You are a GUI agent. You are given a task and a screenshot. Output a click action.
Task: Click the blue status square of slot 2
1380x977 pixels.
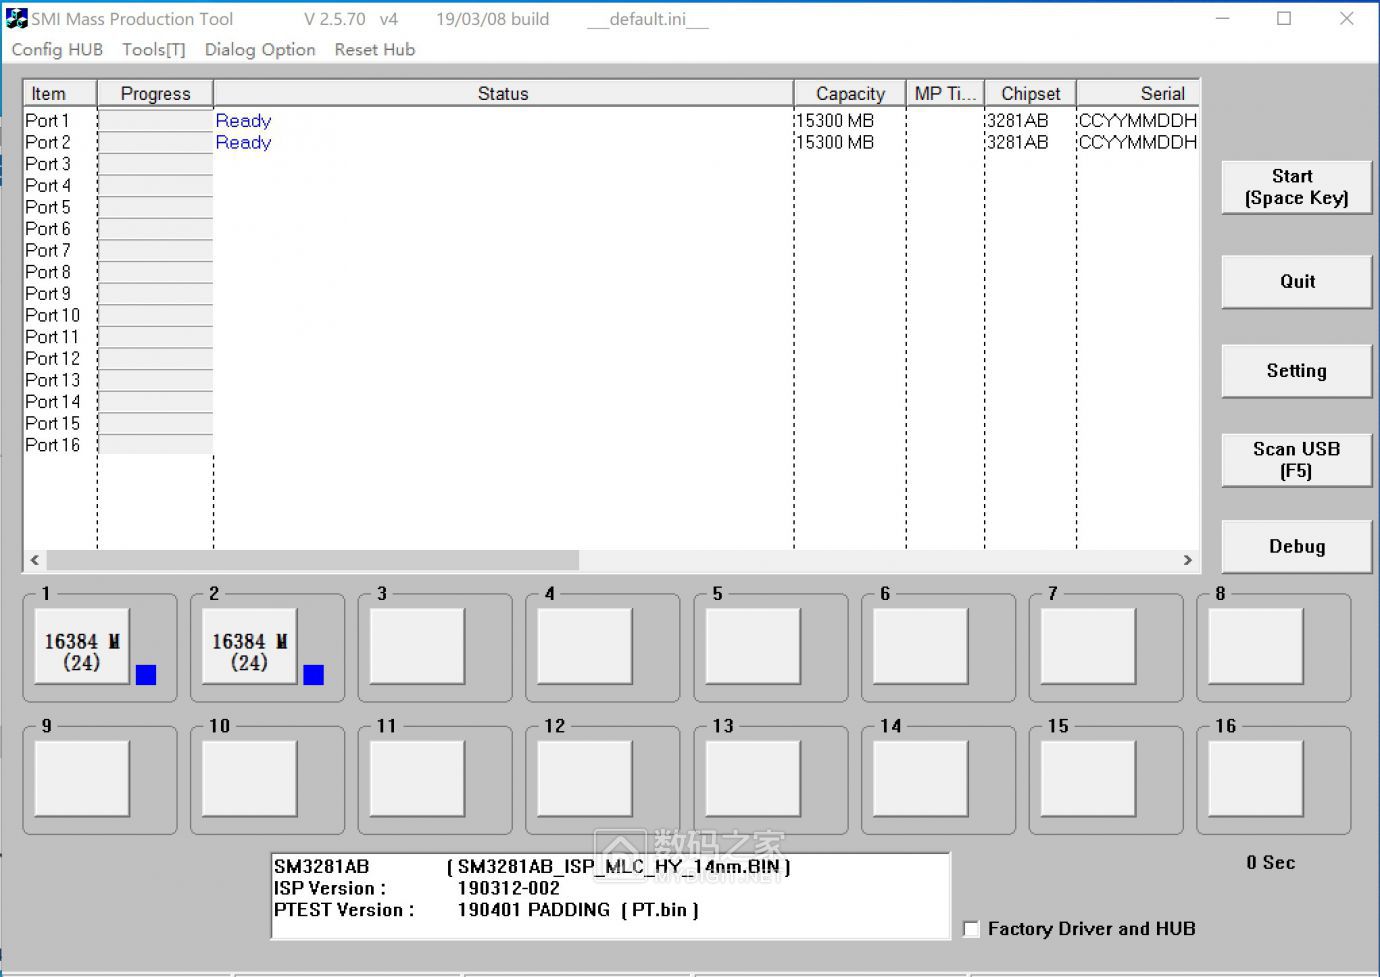[313, 675]
